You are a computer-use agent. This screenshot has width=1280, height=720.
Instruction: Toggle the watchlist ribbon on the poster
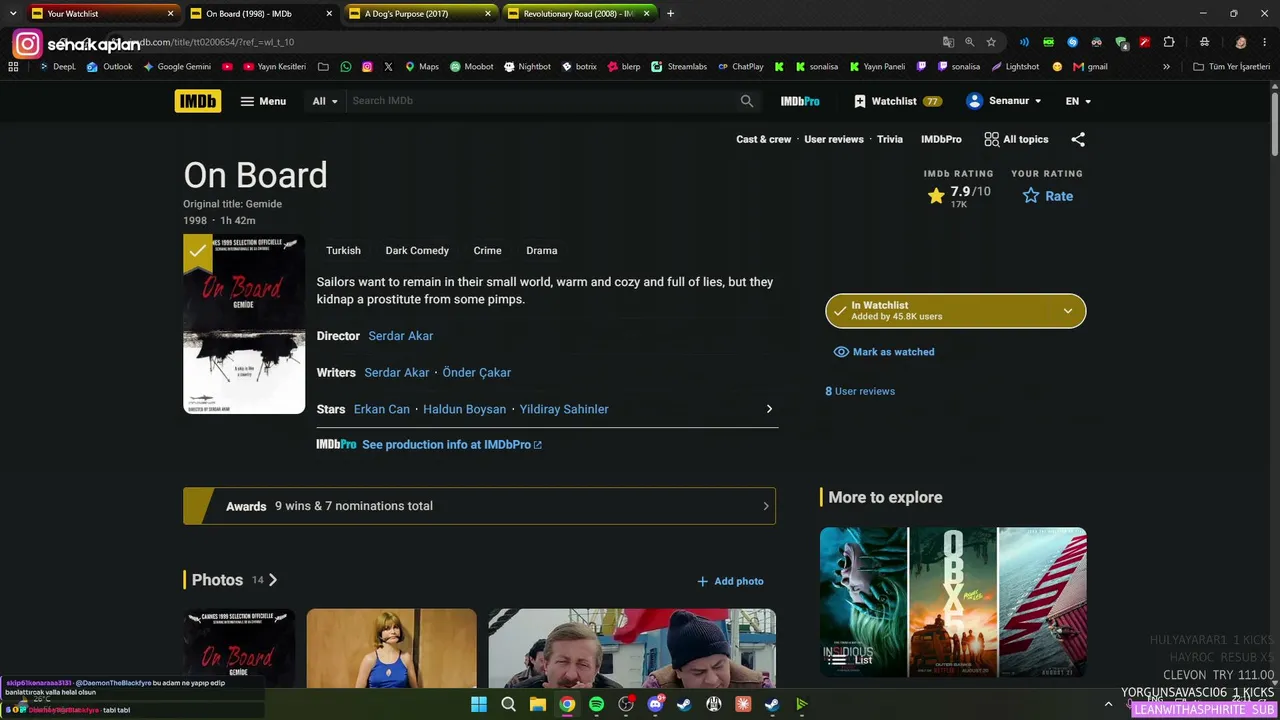(x=198, y=252)
